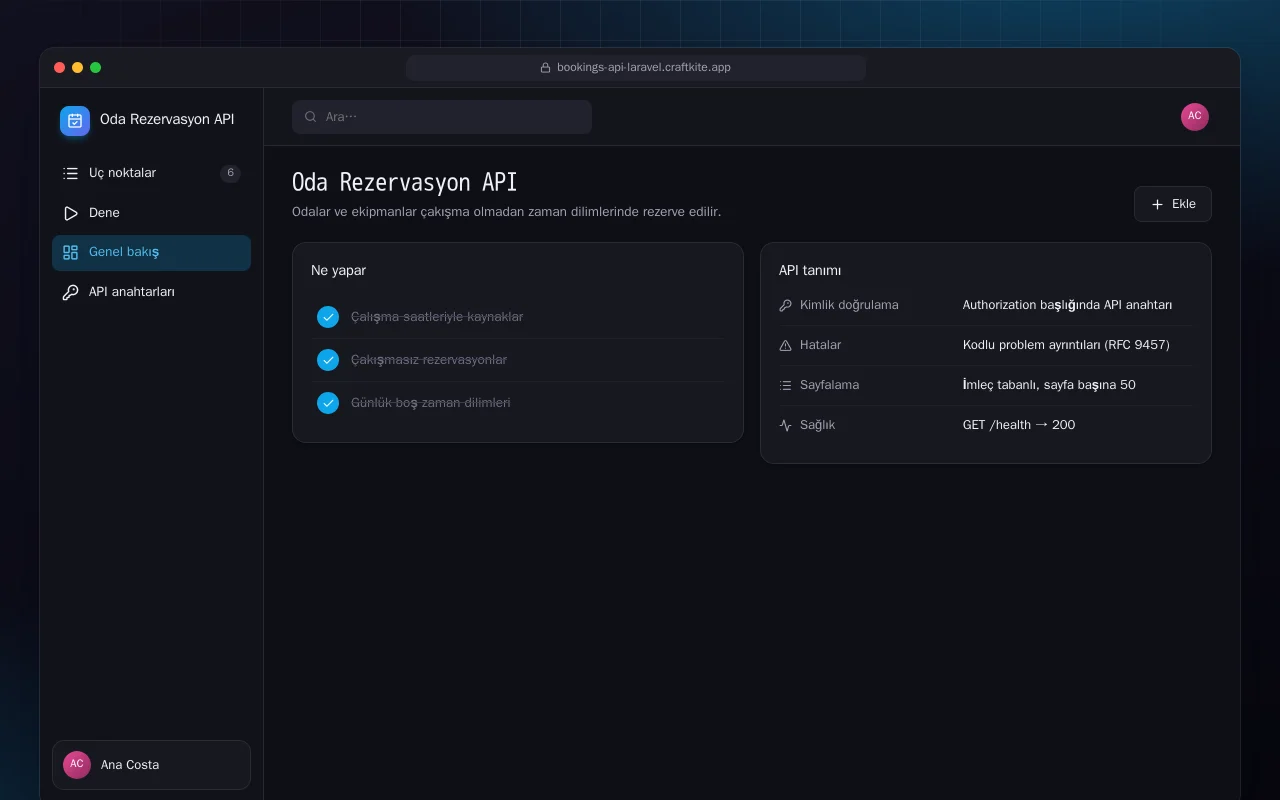
Task: Click the Ne yapar card title
Action: 338,270
